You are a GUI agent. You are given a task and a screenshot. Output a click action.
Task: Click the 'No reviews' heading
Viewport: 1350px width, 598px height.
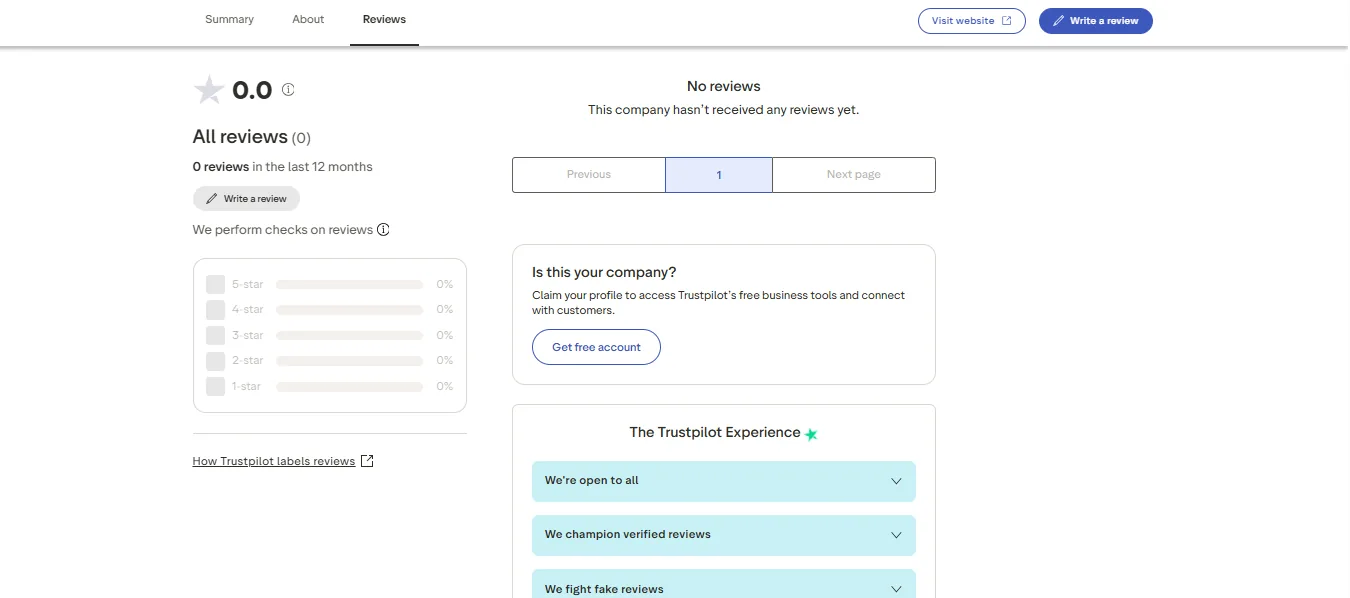(x=724, y=87)
